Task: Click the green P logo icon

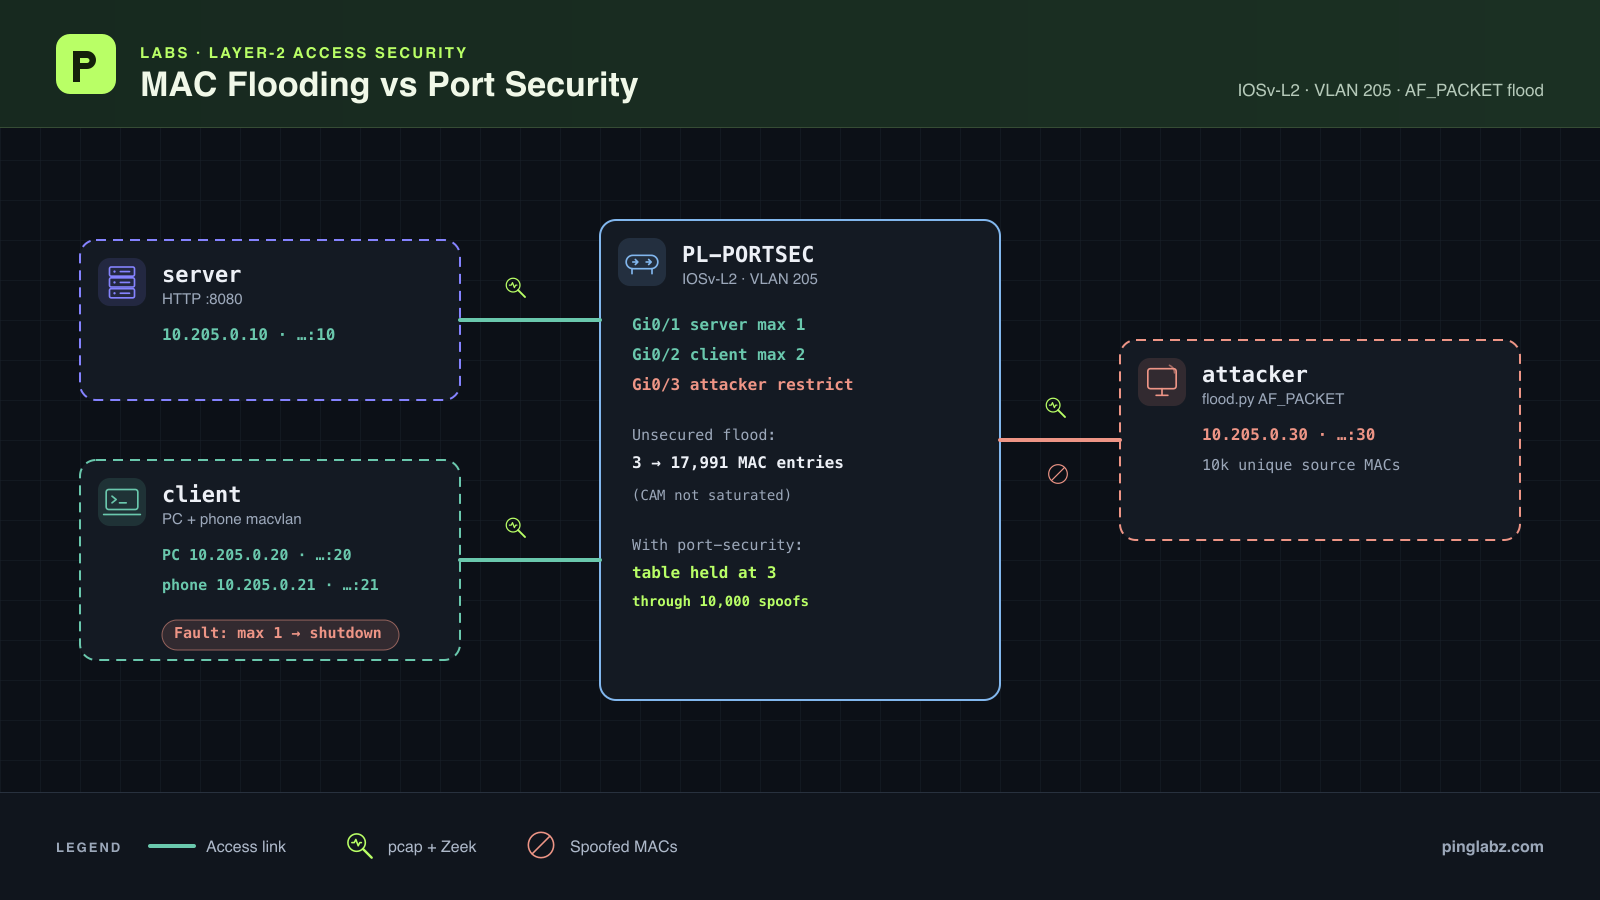Action: point(86,64)
